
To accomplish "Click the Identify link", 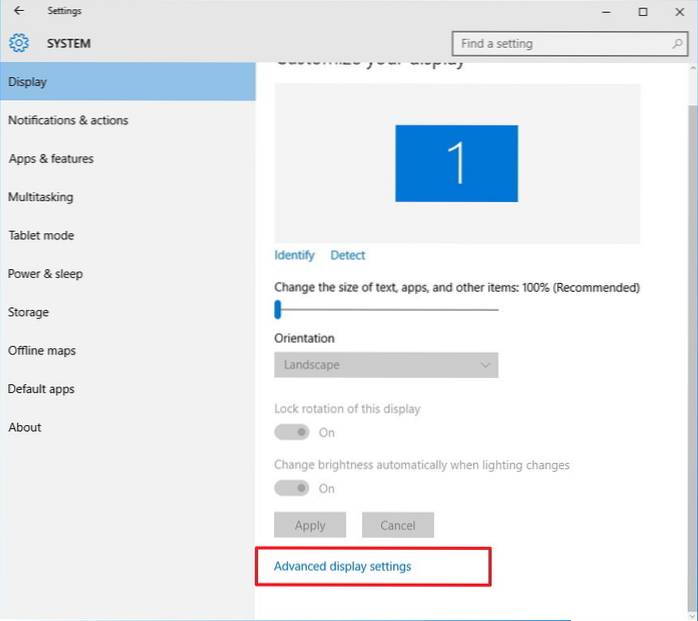I will [x=294, y=255].
